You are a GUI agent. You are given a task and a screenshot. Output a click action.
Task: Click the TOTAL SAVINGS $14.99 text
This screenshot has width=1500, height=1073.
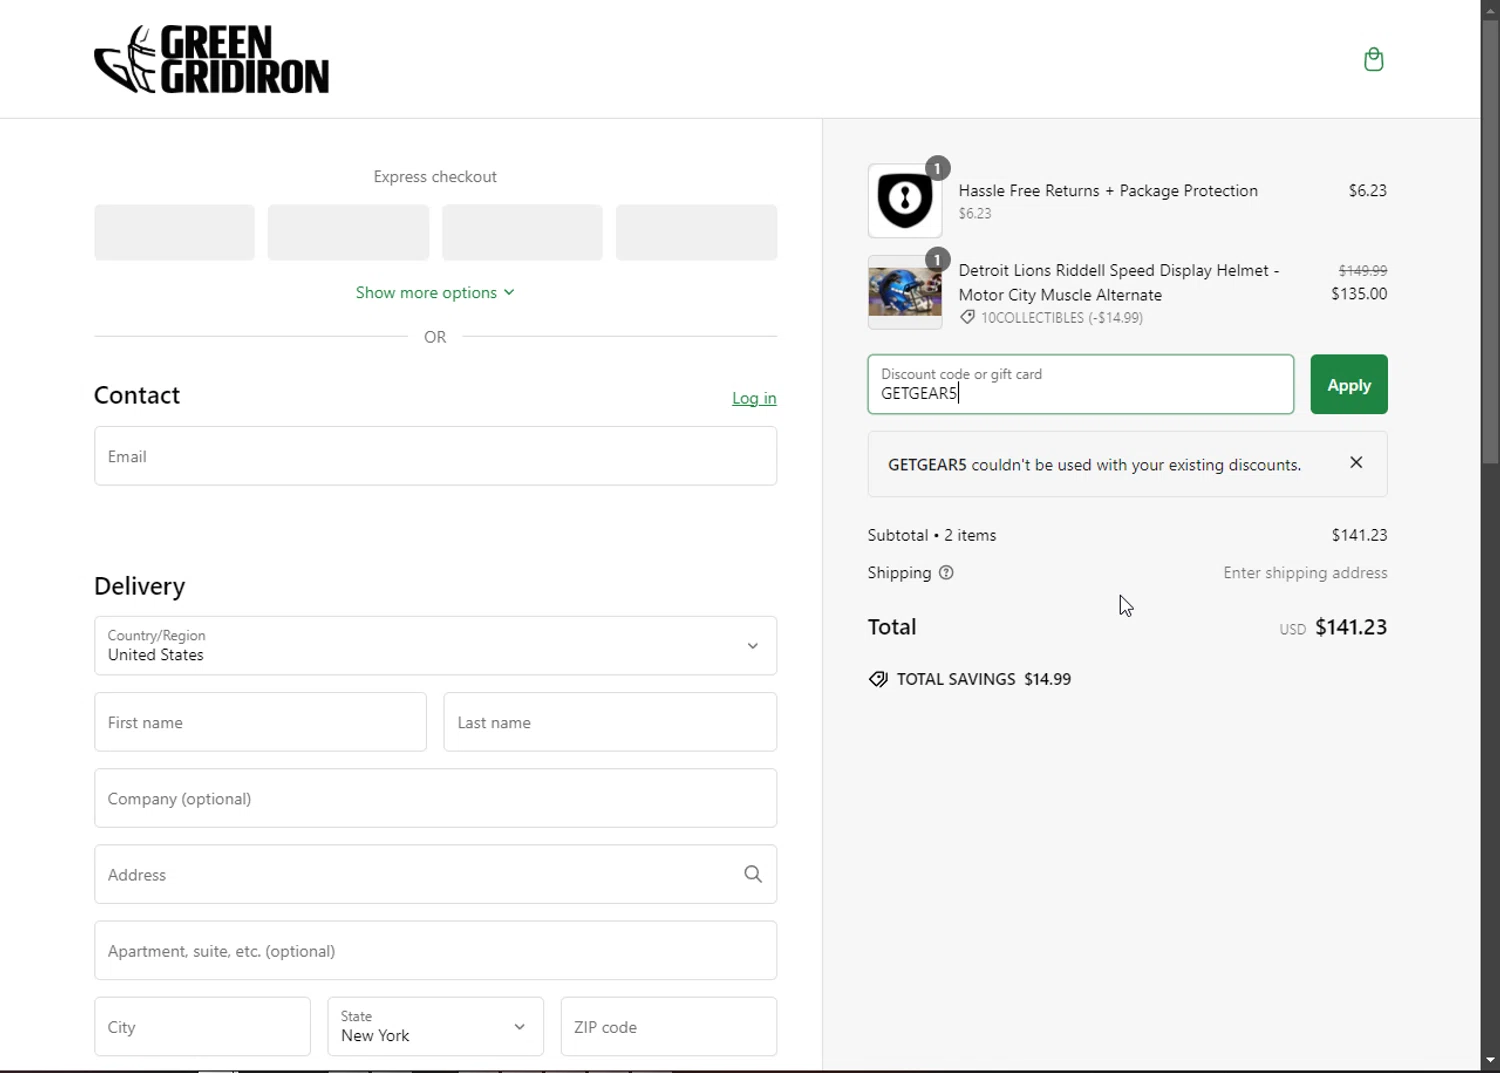[984, 679]
